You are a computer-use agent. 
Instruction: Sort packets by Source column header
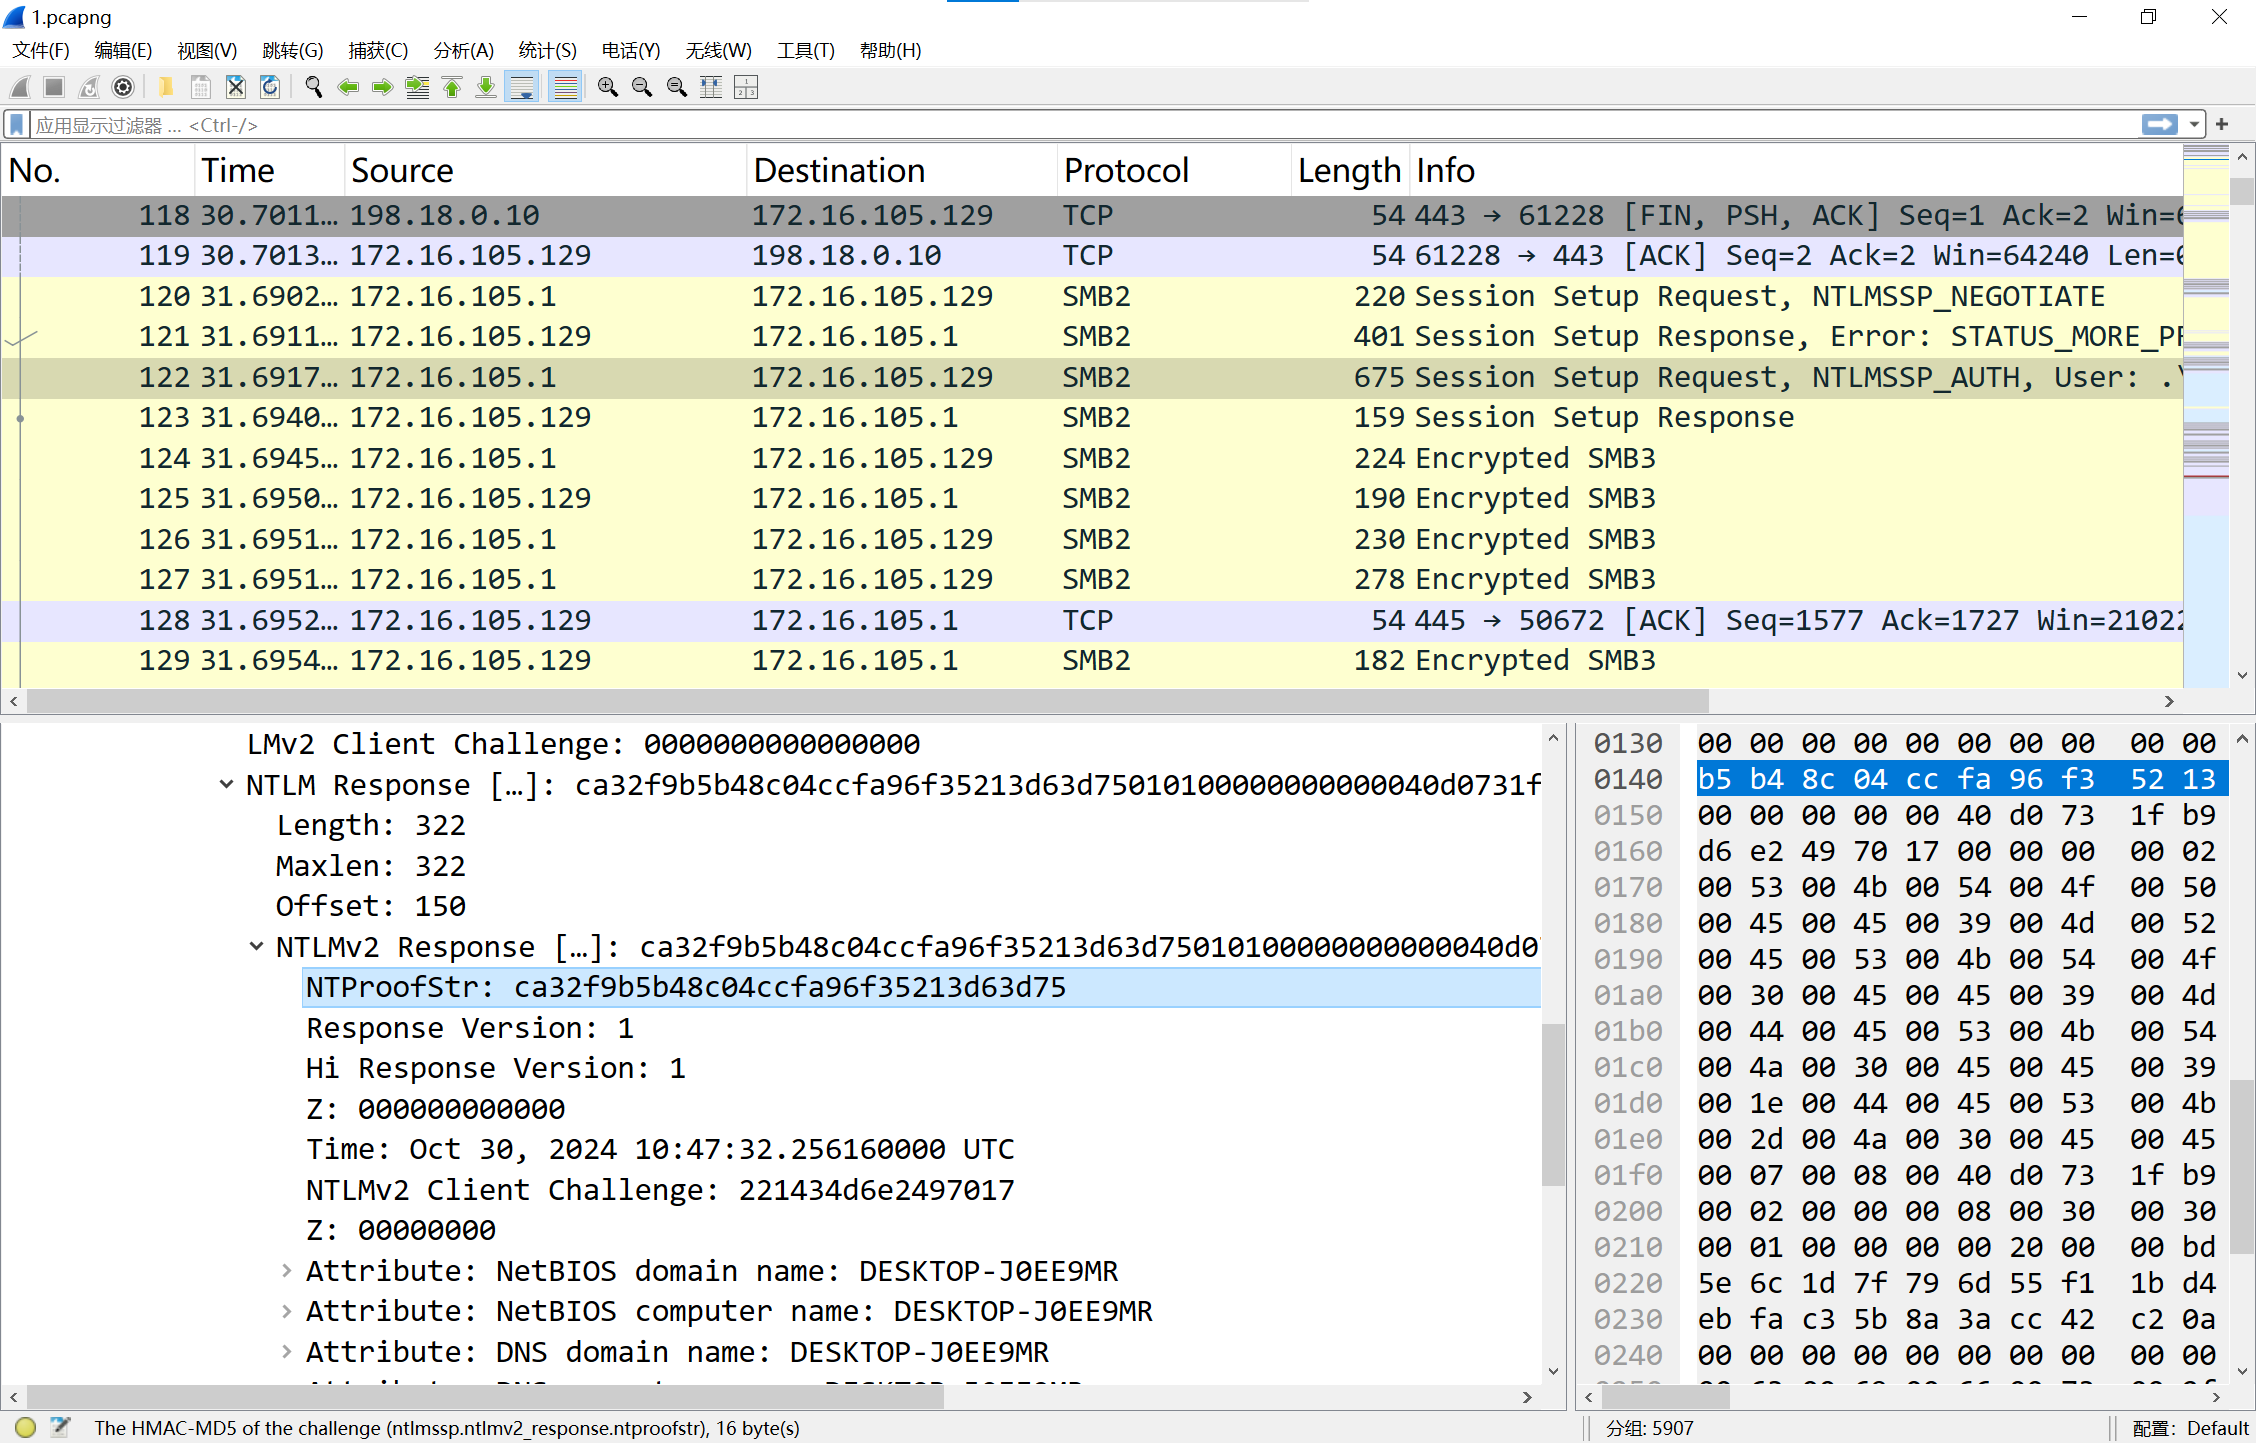[x=546, y=171]
